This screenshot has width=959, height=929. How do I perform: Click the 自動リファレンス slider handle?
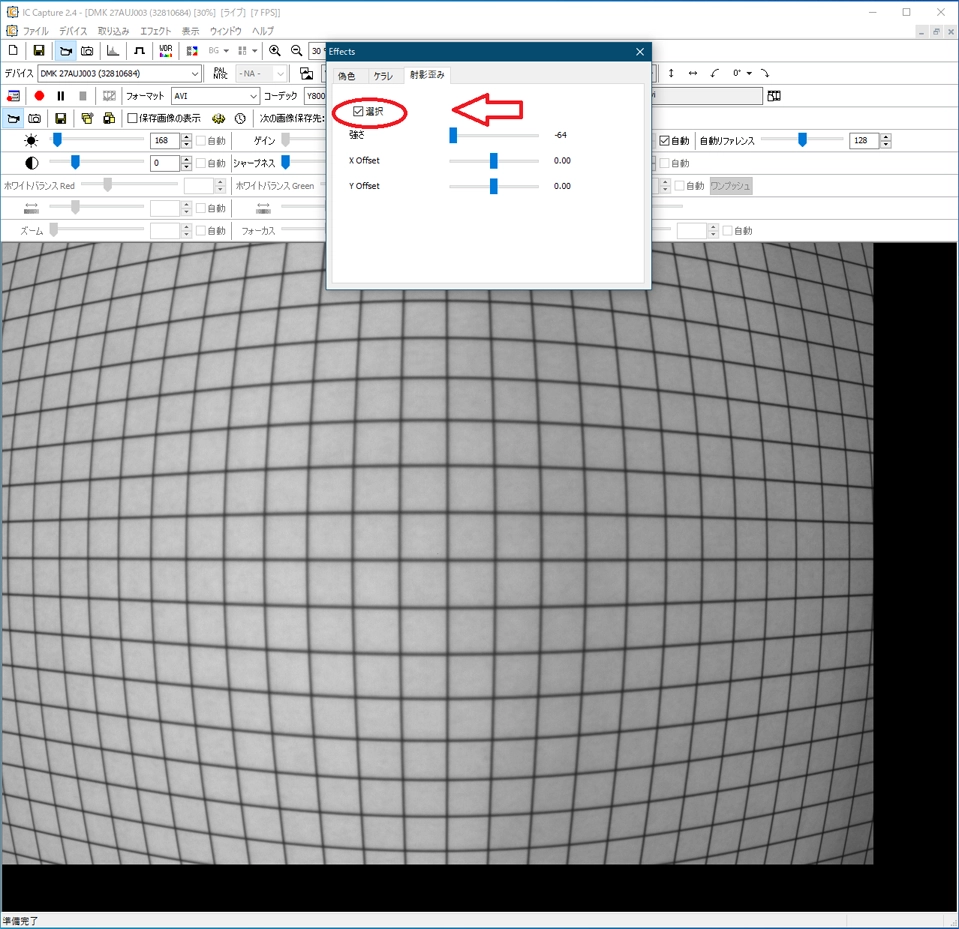click(x=802, y=140)
